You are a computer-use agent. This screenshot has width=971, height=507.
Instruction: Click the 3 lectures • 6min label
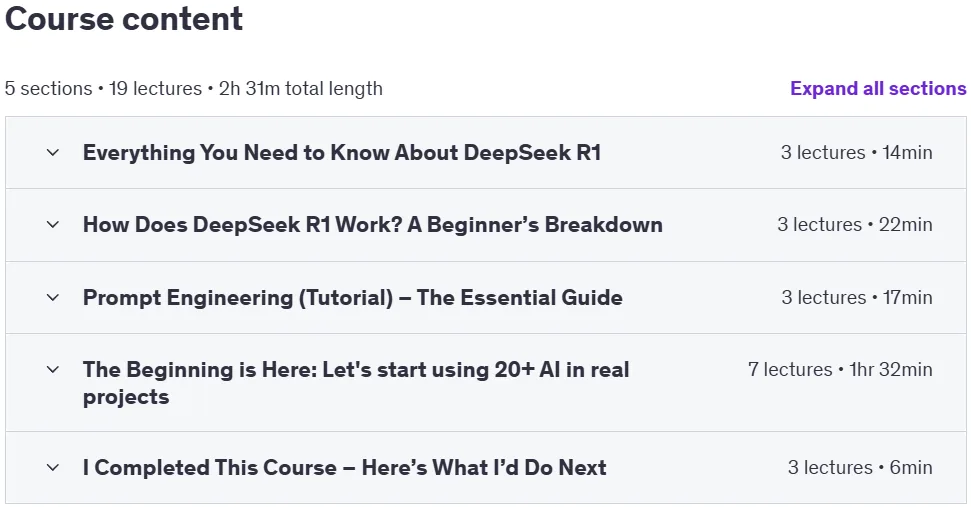pyautogui.click(x=860, y=468)
